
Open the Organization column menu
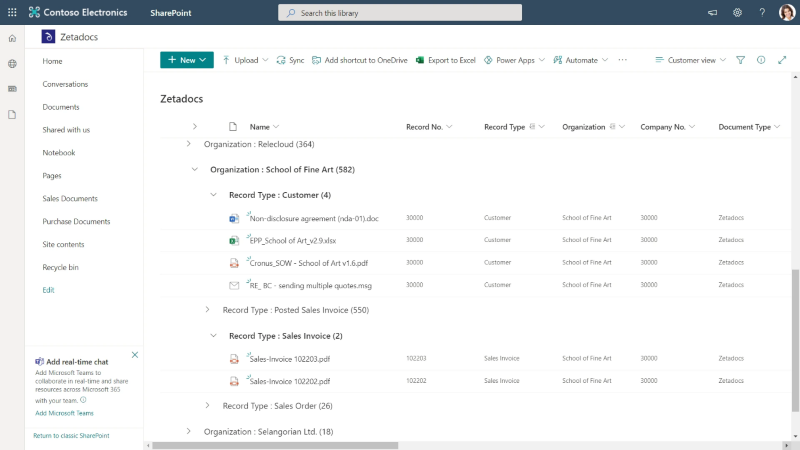click(593, 127)
